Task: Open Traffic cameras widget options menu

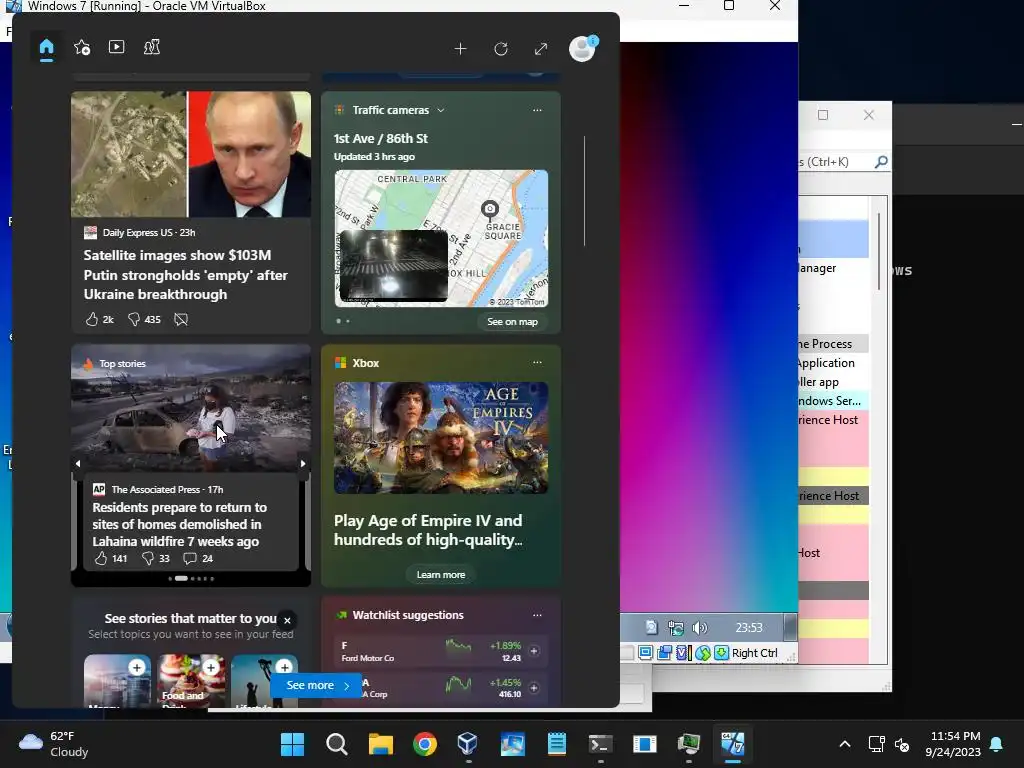Action: click(x=537, y=110)
